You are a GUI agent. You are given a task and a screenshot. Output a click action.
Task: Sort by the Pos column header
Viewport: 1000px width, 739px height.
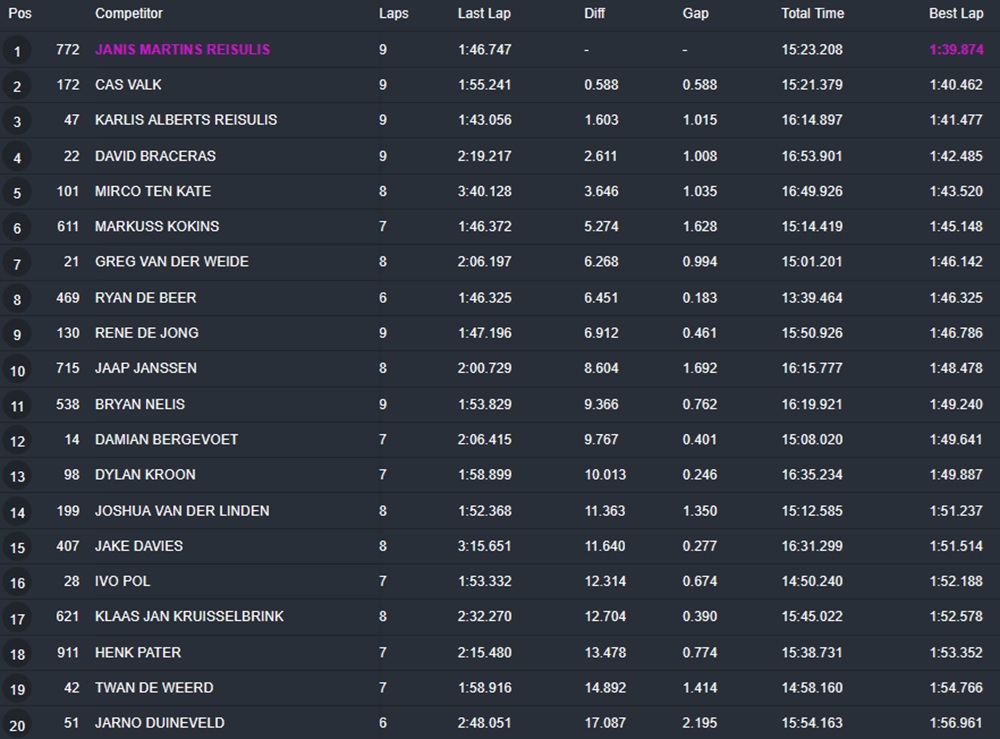[x=20, y=14]
